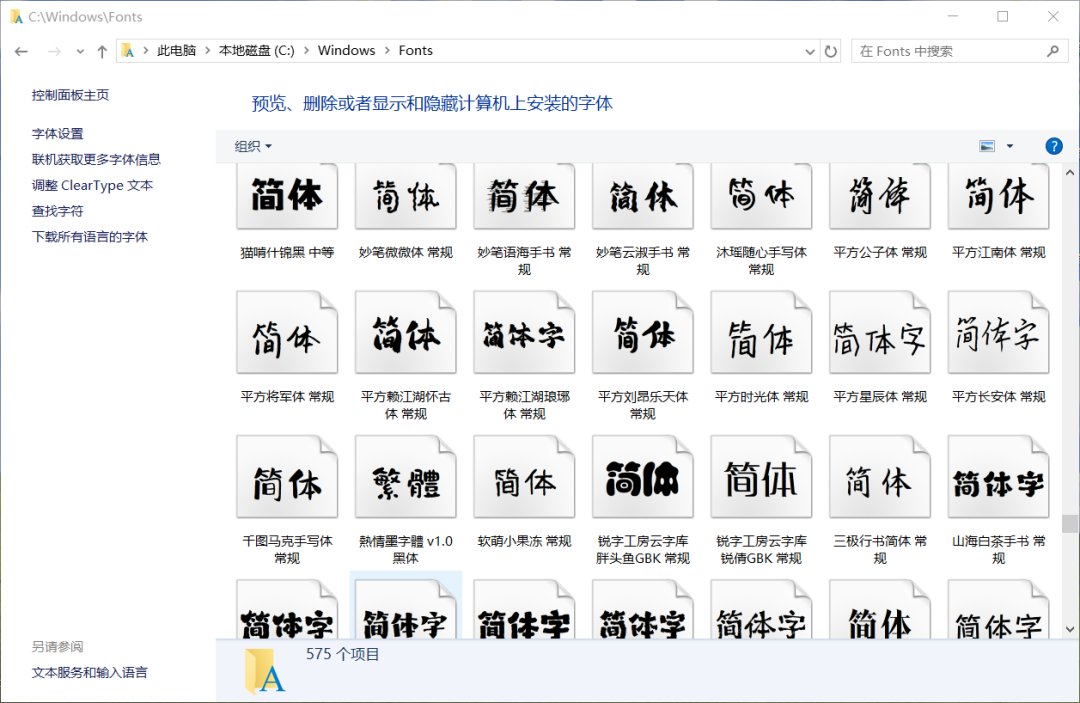Select the 平方刘昂乐天体 常规 font icon

click(x=643, y=333)
